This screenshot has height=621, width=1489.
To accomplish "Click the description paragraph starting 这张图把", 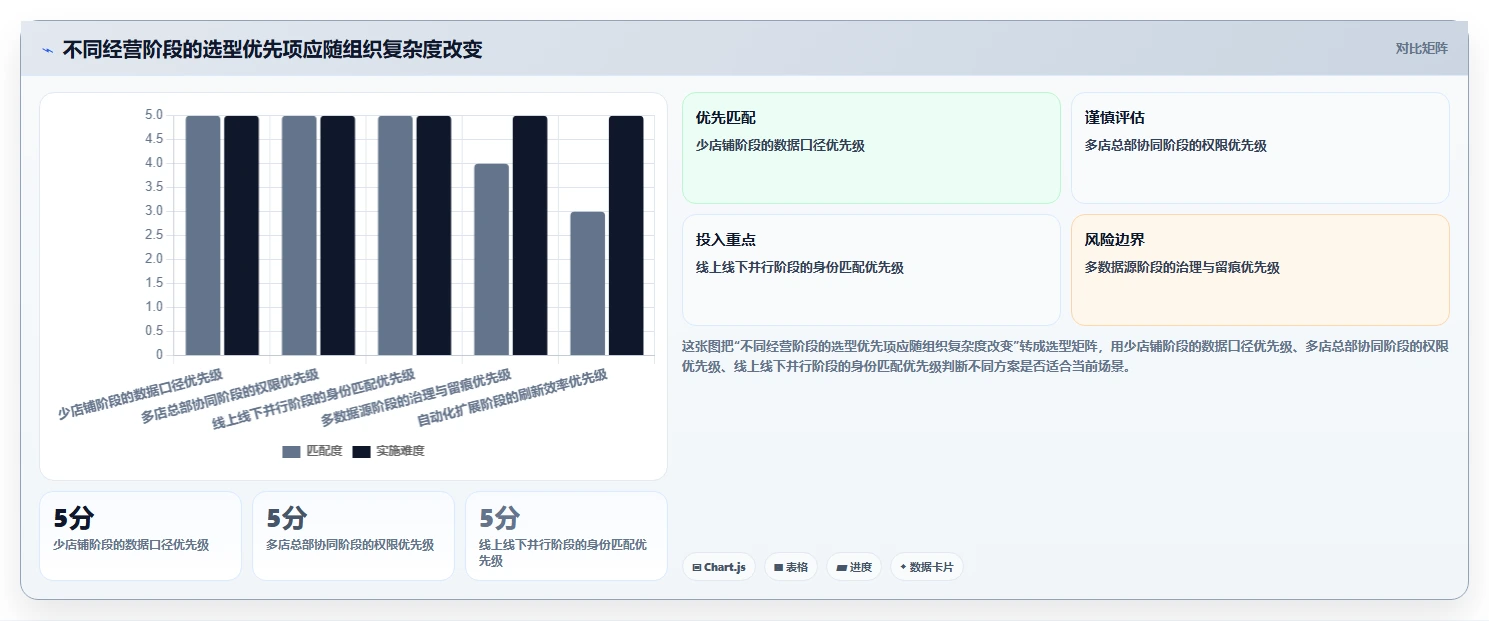I will pos(1065,356).
